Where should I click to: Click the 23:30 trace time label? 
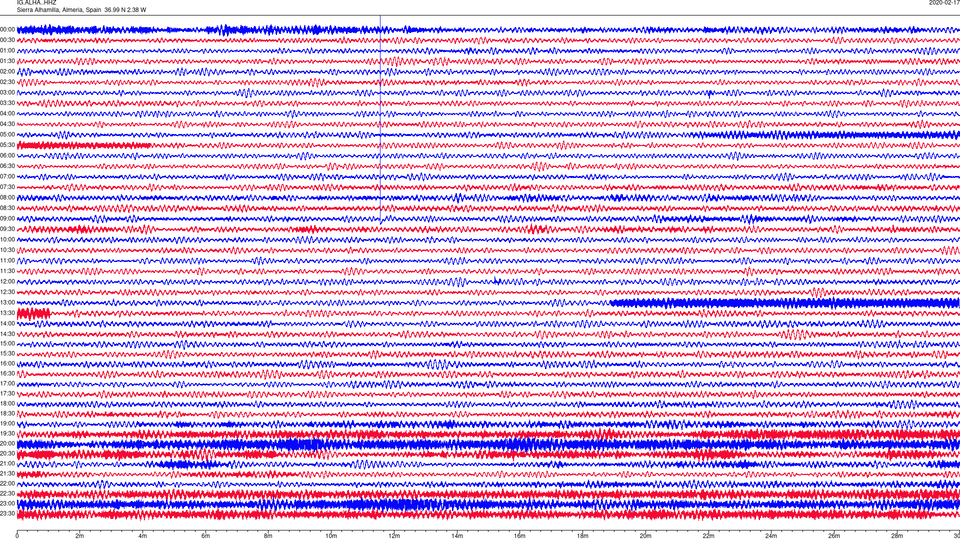point(7,514)
